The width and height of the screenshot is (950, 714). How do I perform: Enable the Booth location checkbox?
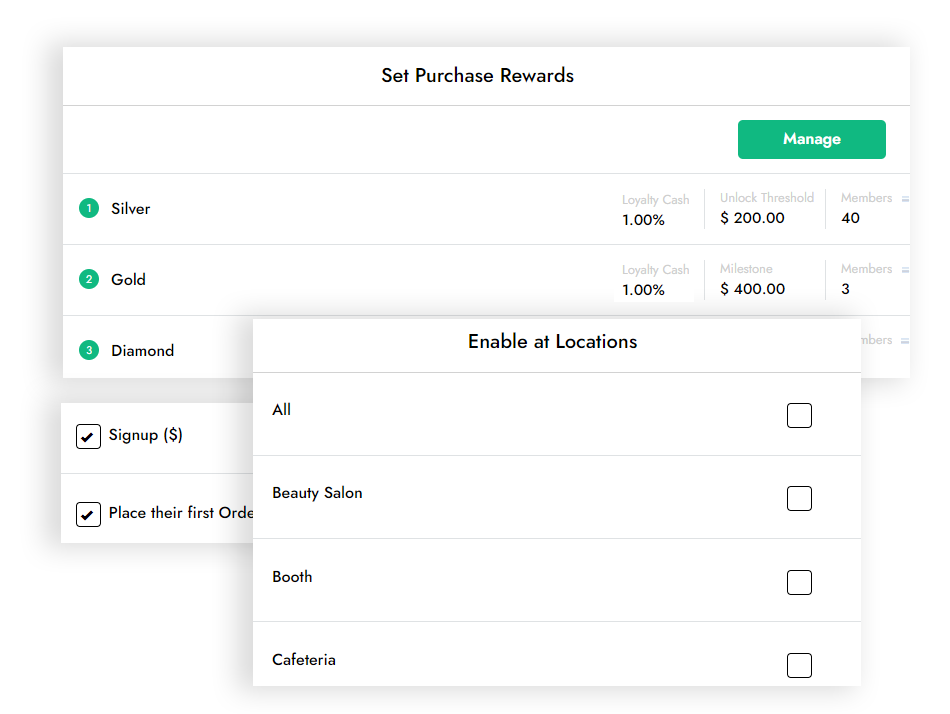click(799, 582)
